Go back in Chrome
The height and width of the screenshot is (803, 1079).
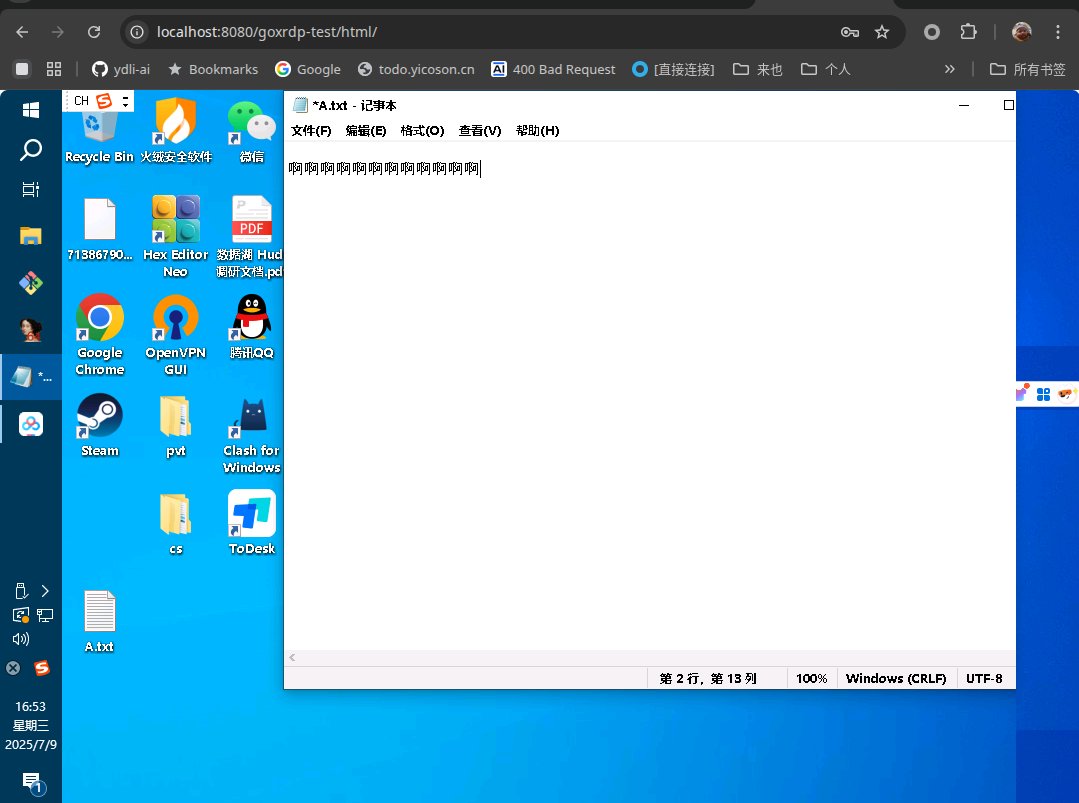(x=22, y=32)
